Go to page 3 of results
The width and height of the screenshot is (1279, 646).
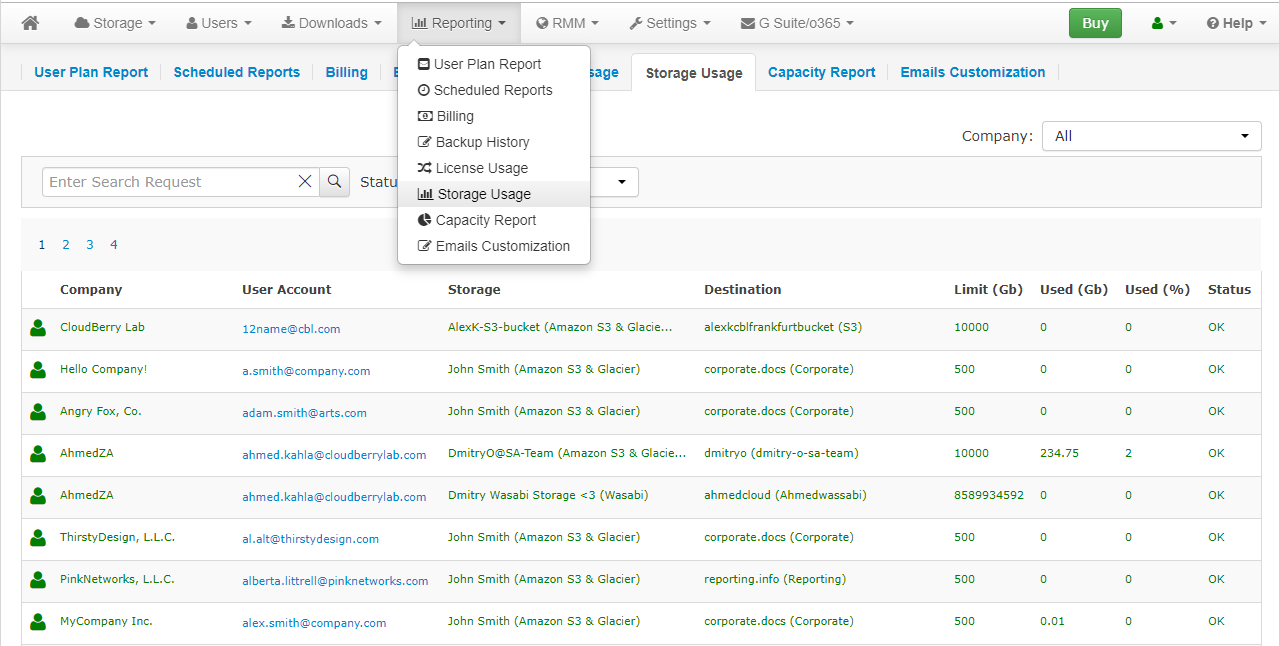[x=90, y=245]
